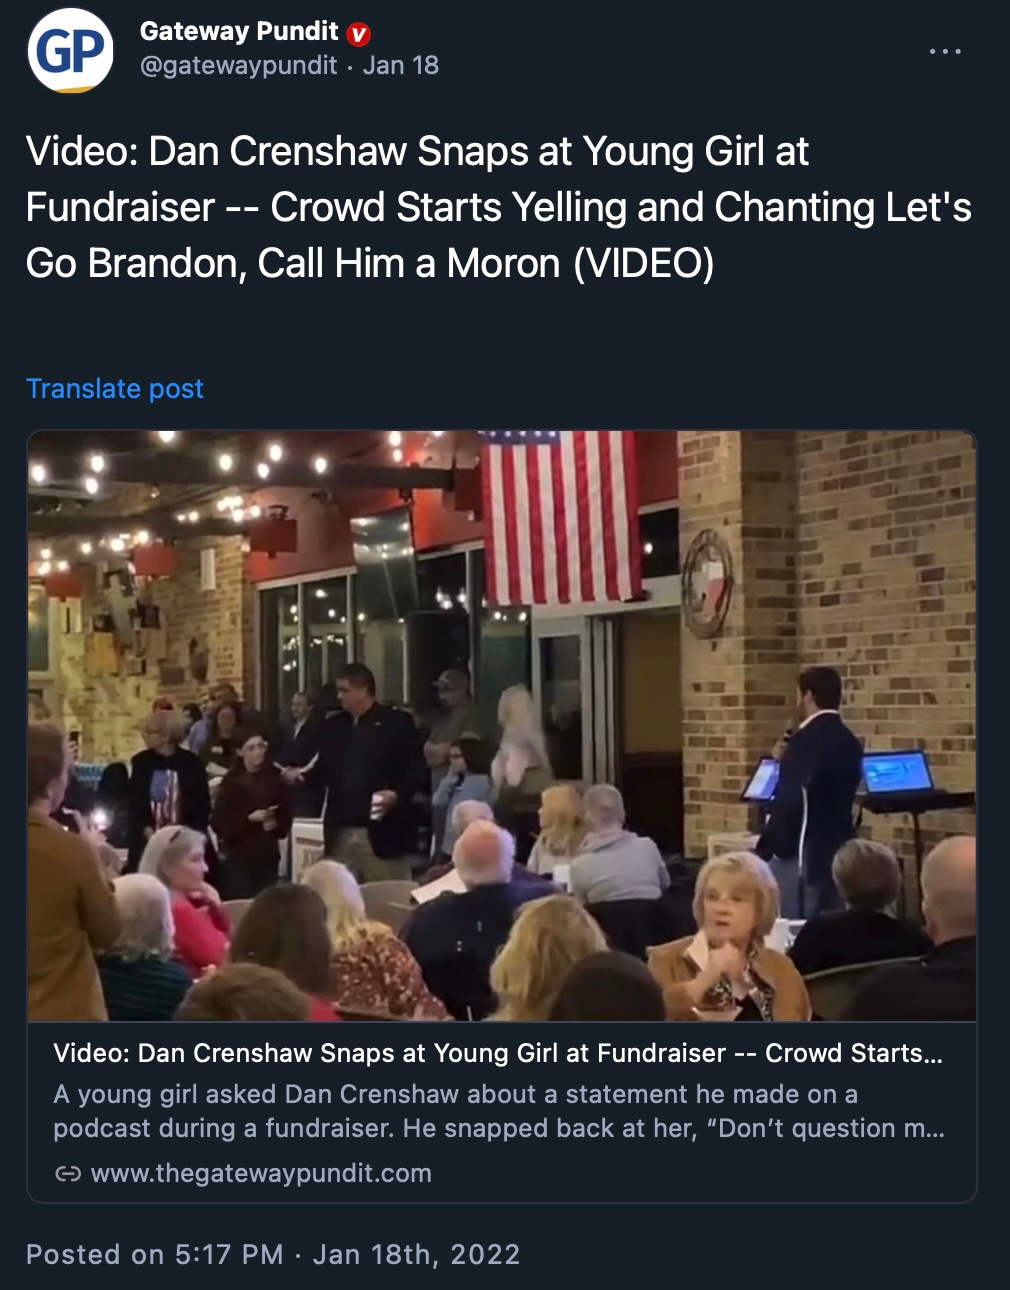Click the red verified badge icon
This screenshot has height=1290, width=1010.
pos(359,34)
